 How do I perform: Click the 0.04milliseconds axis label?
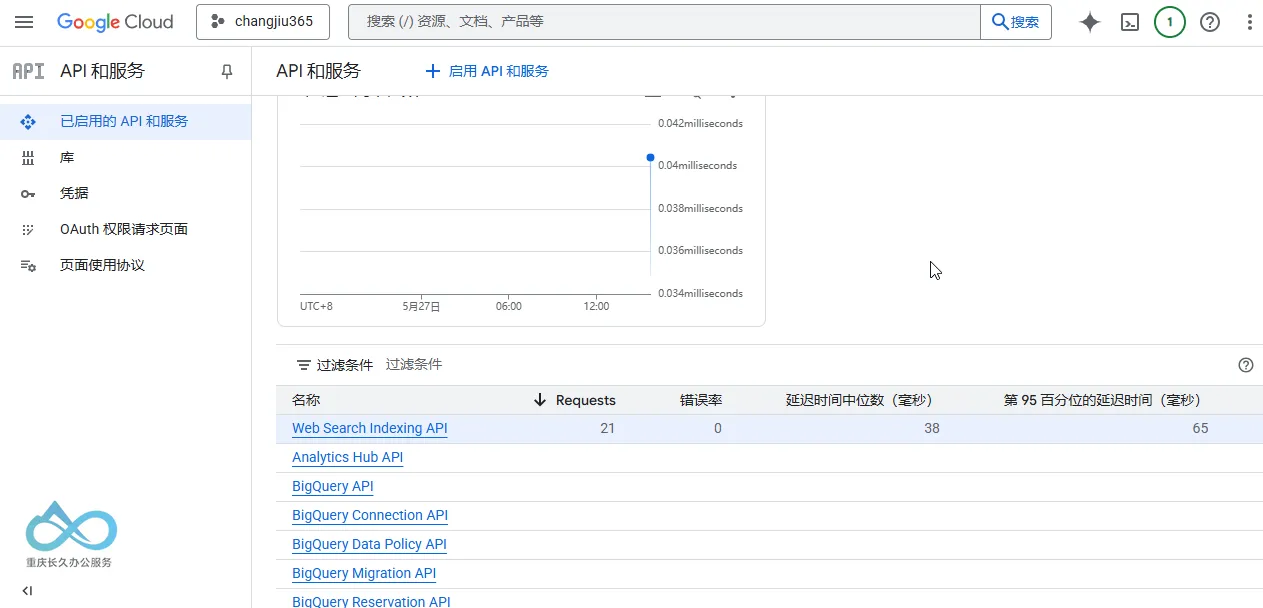(x=697, y=165)
